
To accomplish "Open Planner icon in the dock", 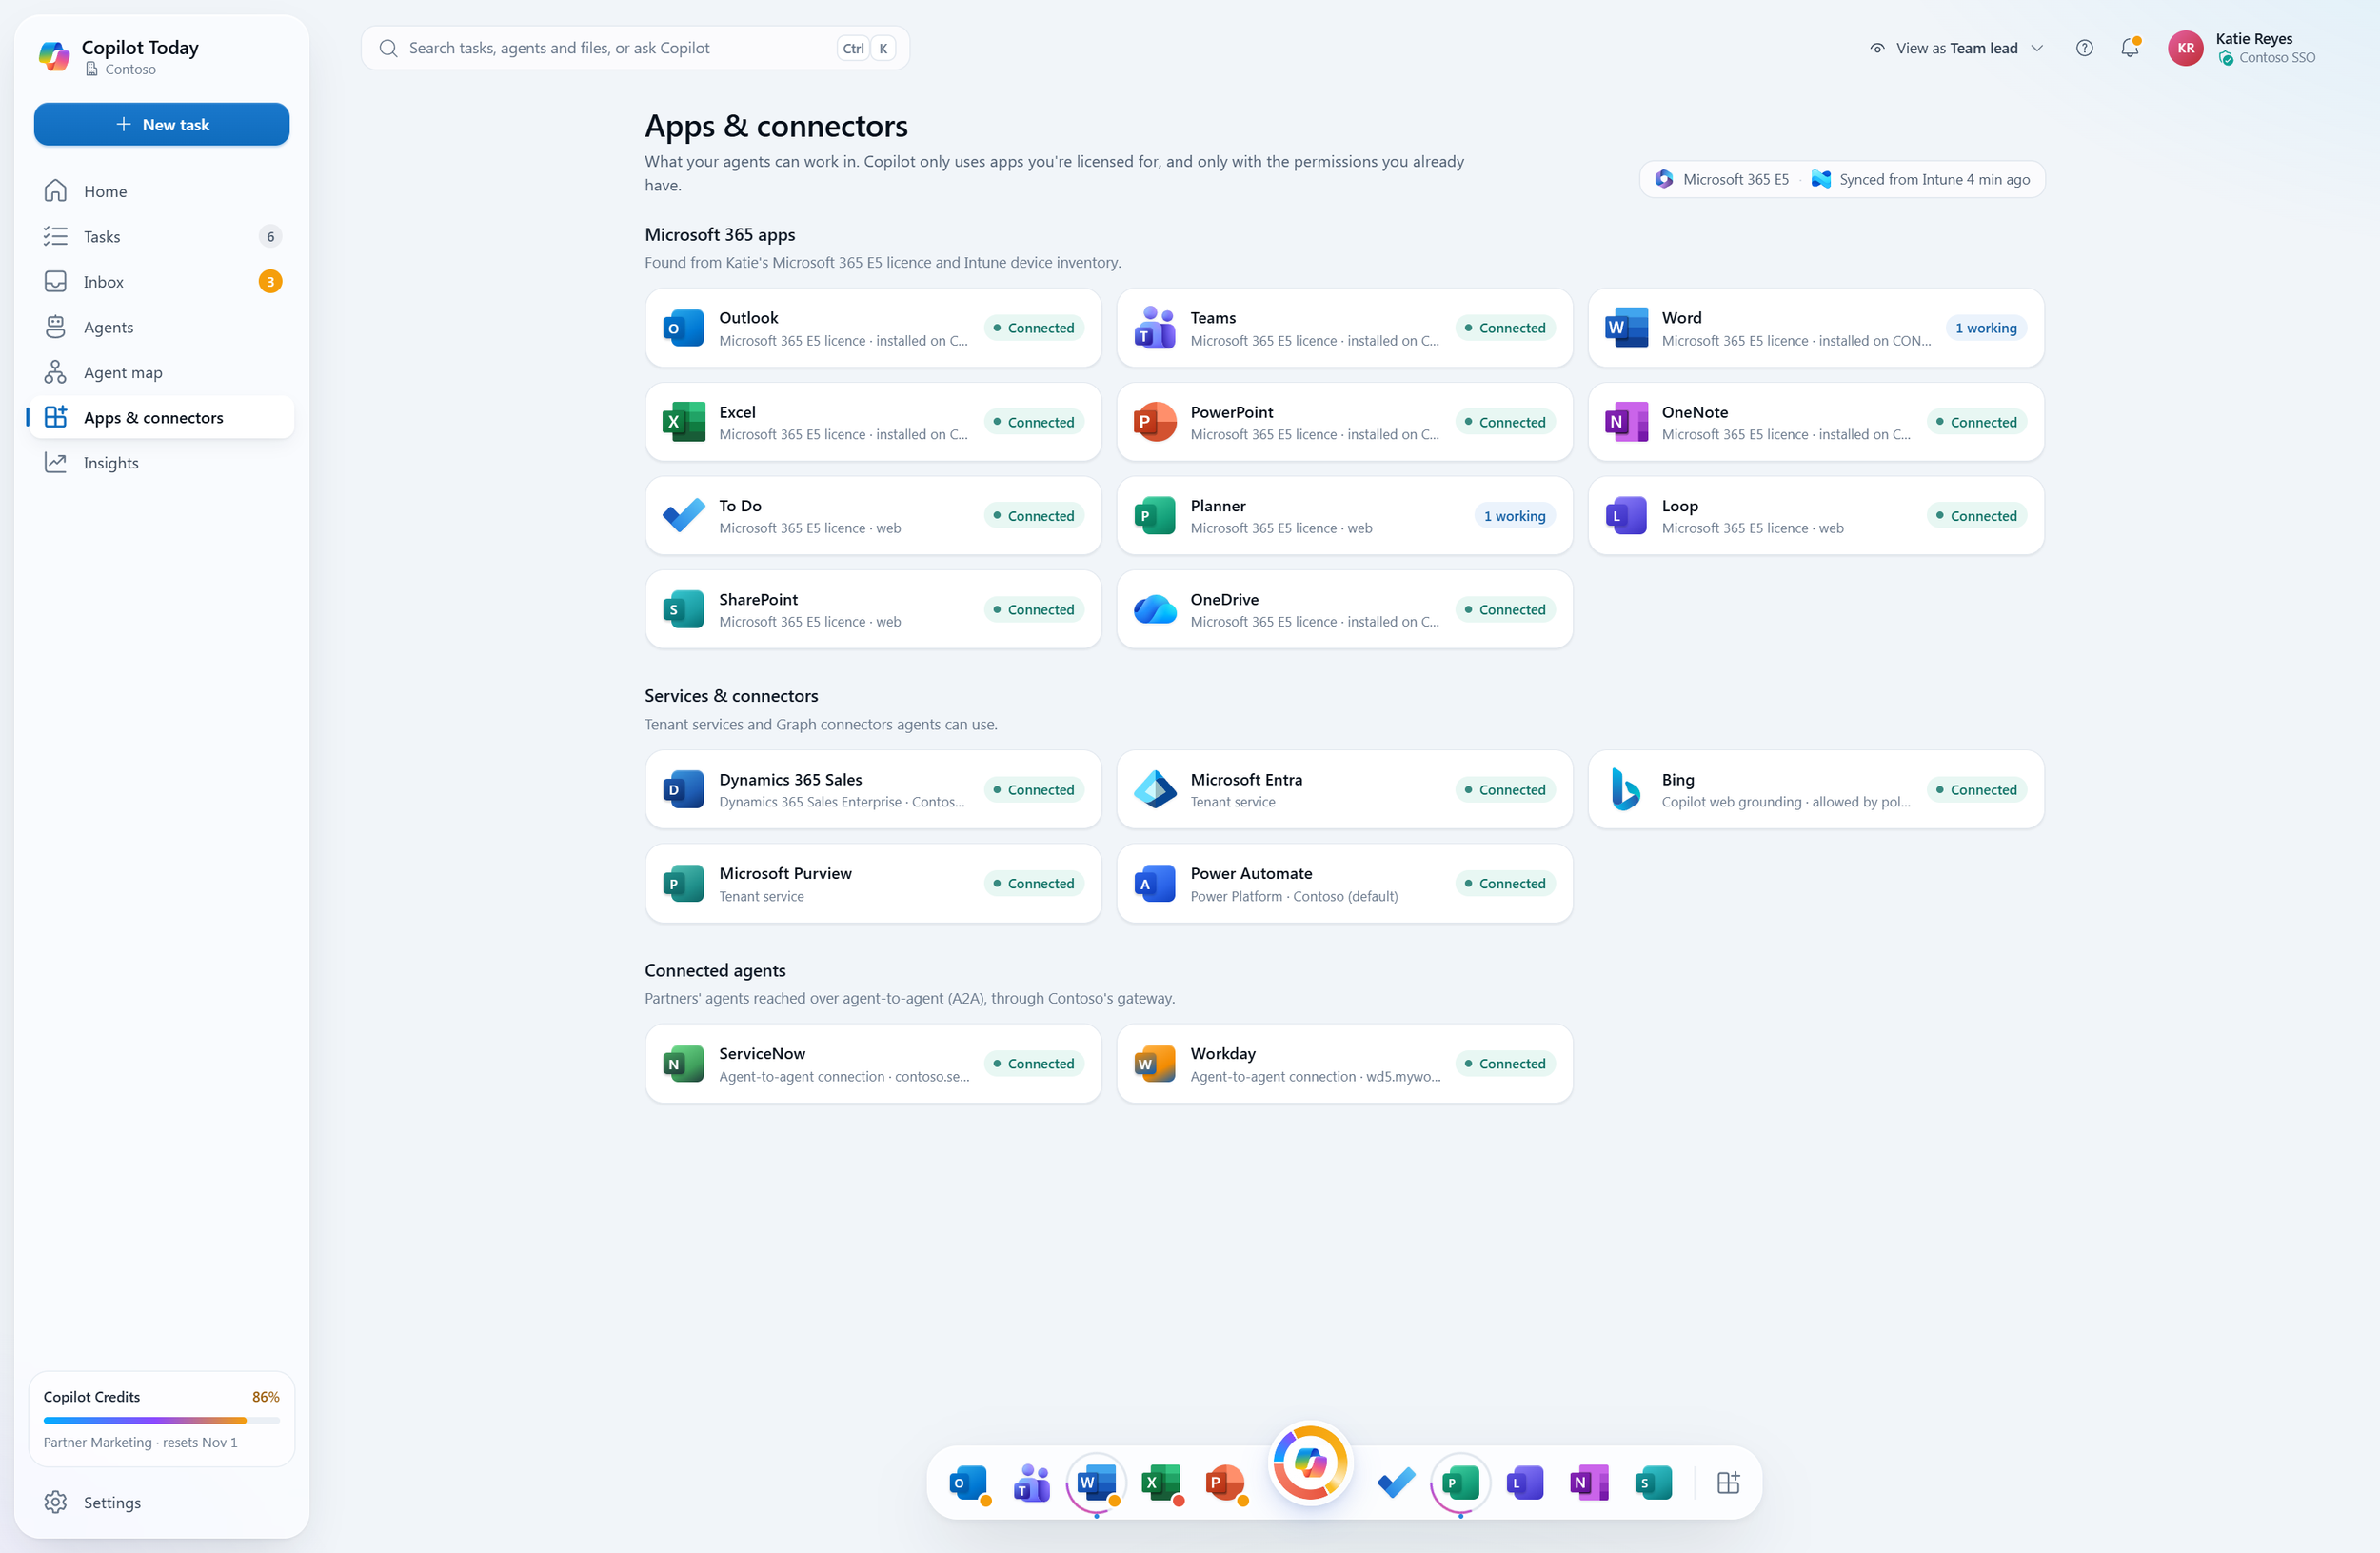I will (x=1460, y=1482).
